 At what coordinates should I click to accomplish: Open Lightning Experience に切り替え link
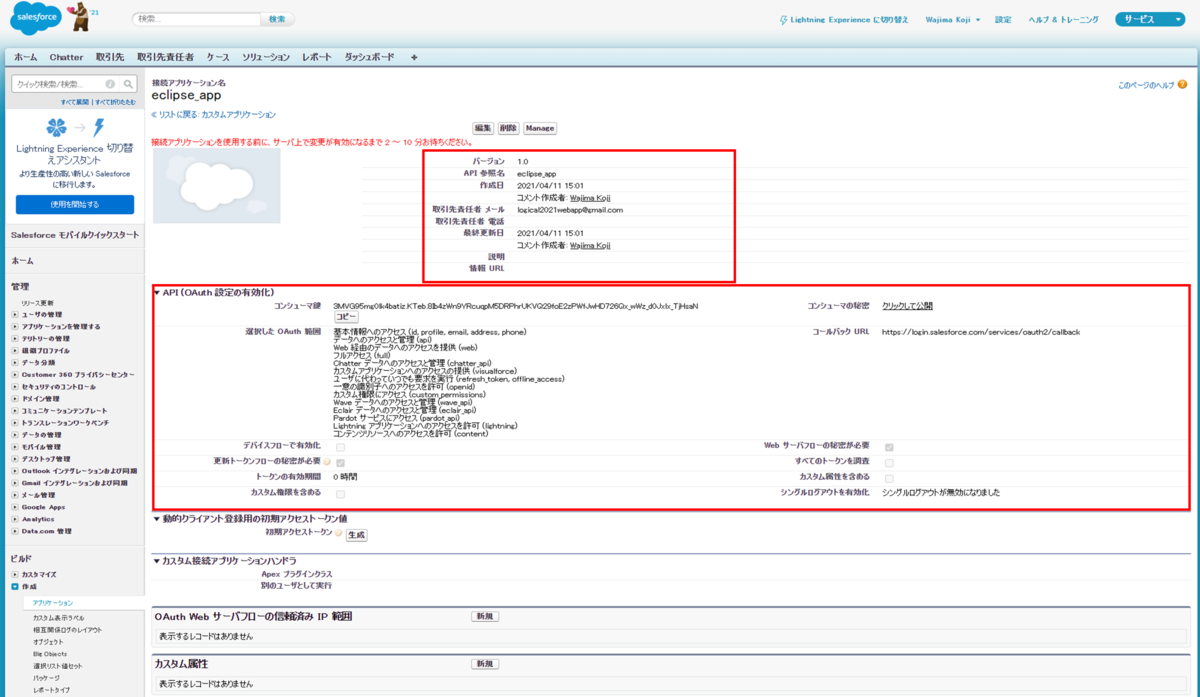850,20
